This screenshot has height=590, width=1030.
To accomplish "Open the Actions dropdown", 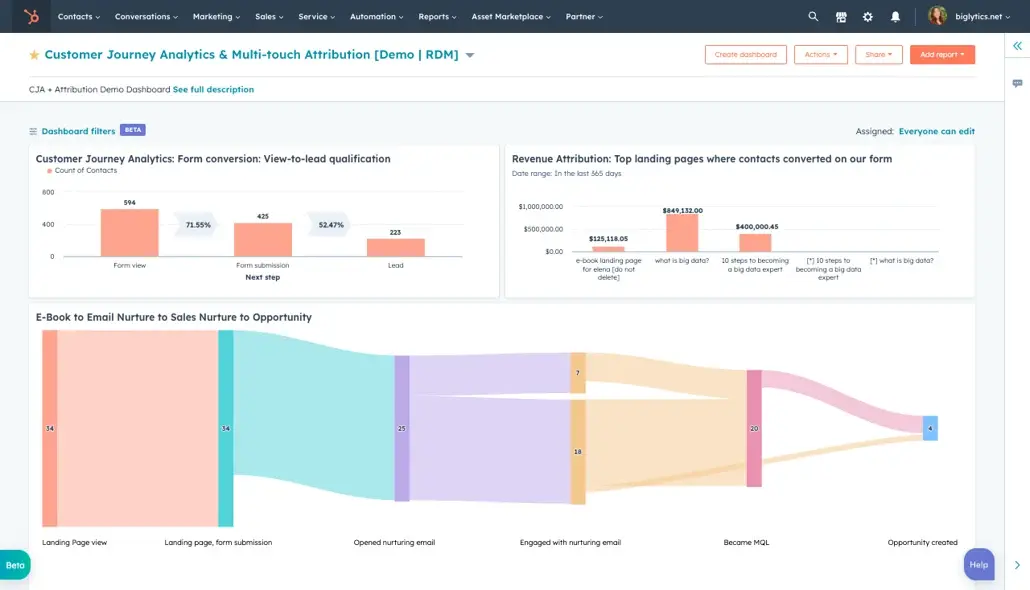I will 820,54.
